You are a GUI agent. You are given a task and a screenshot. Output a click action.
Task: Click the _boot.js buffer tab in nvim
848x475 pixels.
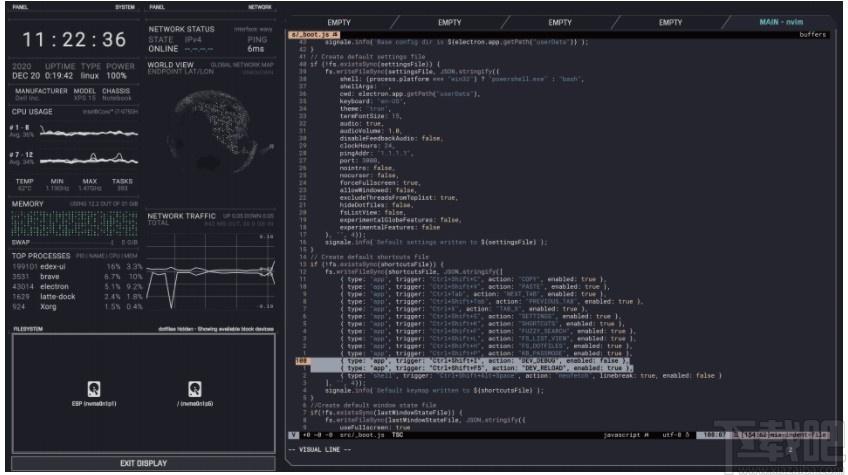pos(314,35)
